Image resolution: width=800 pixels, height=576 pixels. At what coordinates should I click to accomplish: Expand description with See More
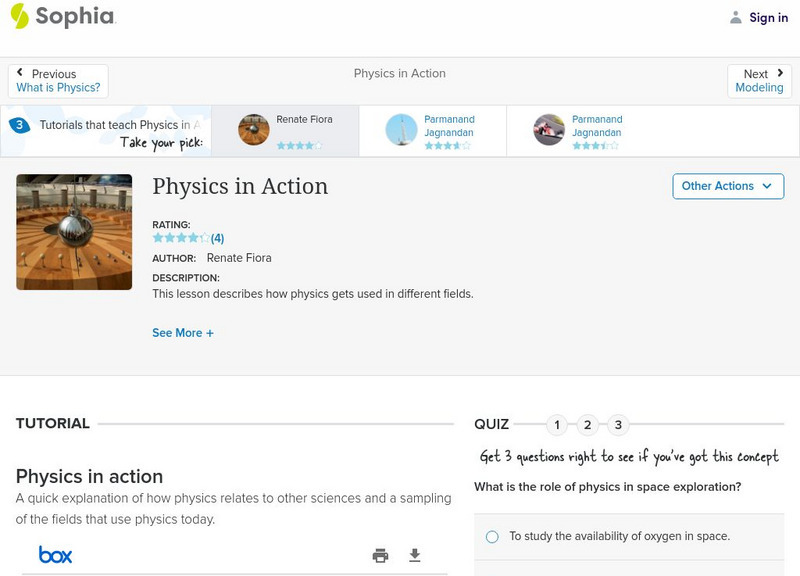click(x=183, y=333)
